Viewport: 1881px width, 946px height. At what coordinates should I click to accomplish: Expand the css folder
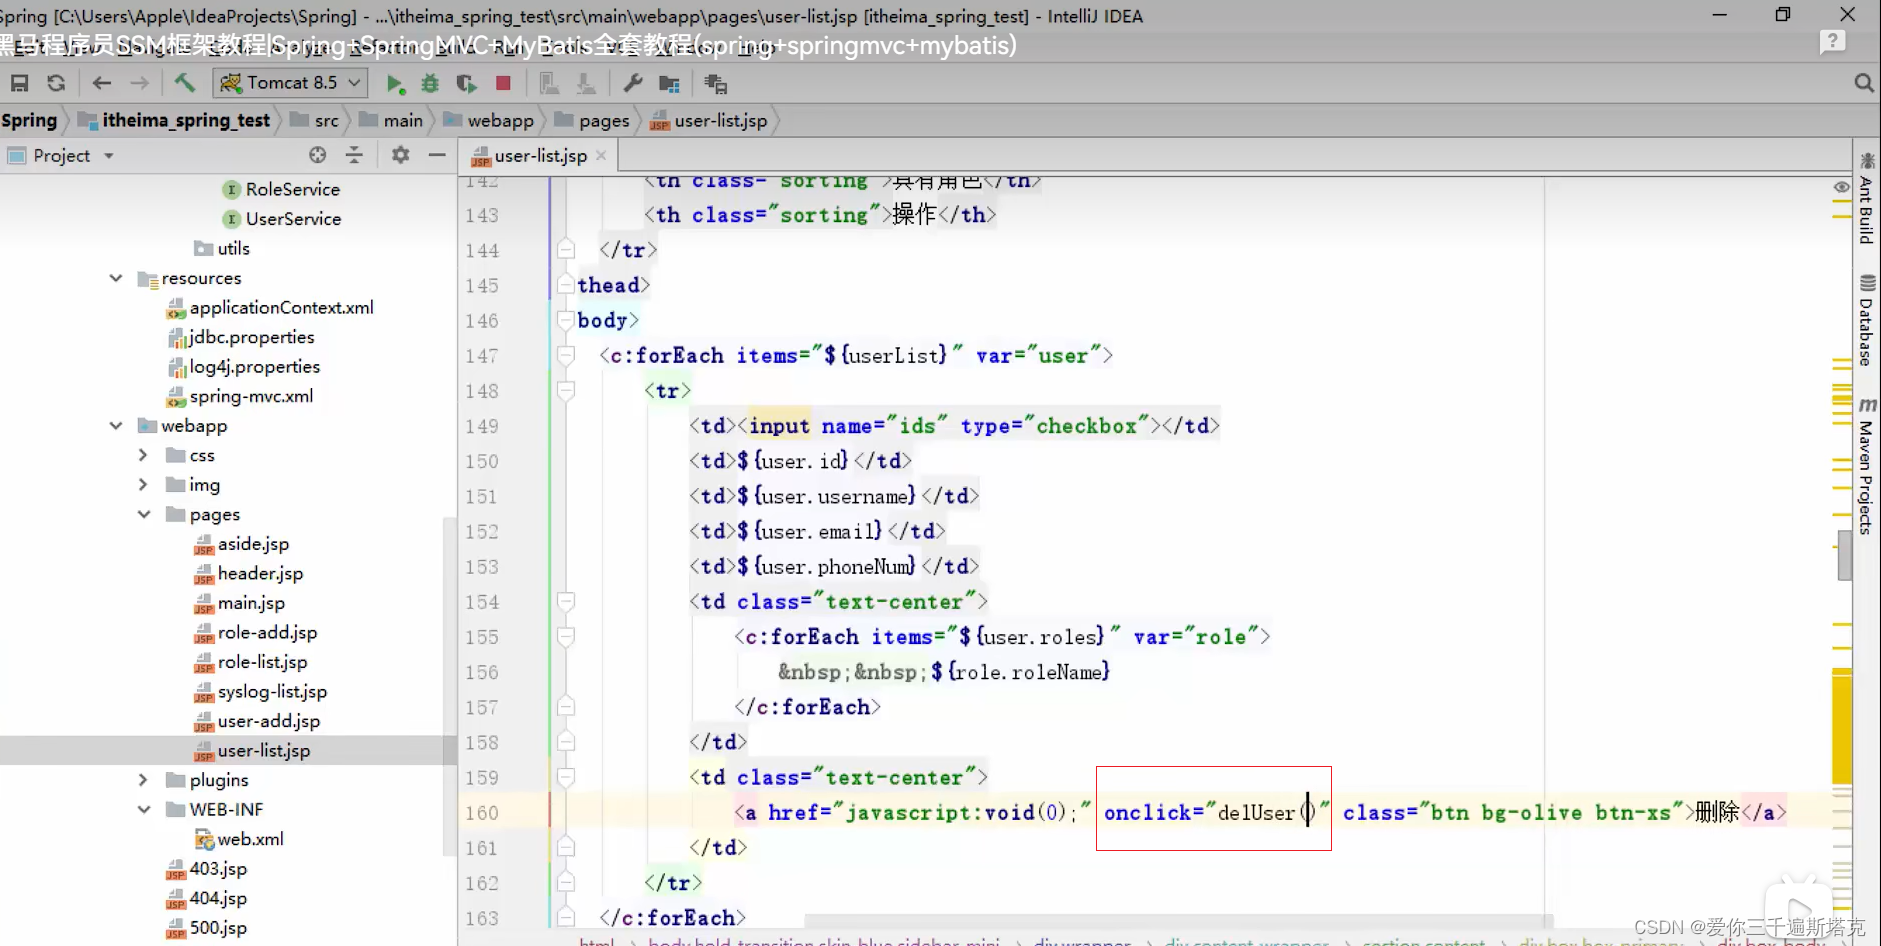click(143, 455)
